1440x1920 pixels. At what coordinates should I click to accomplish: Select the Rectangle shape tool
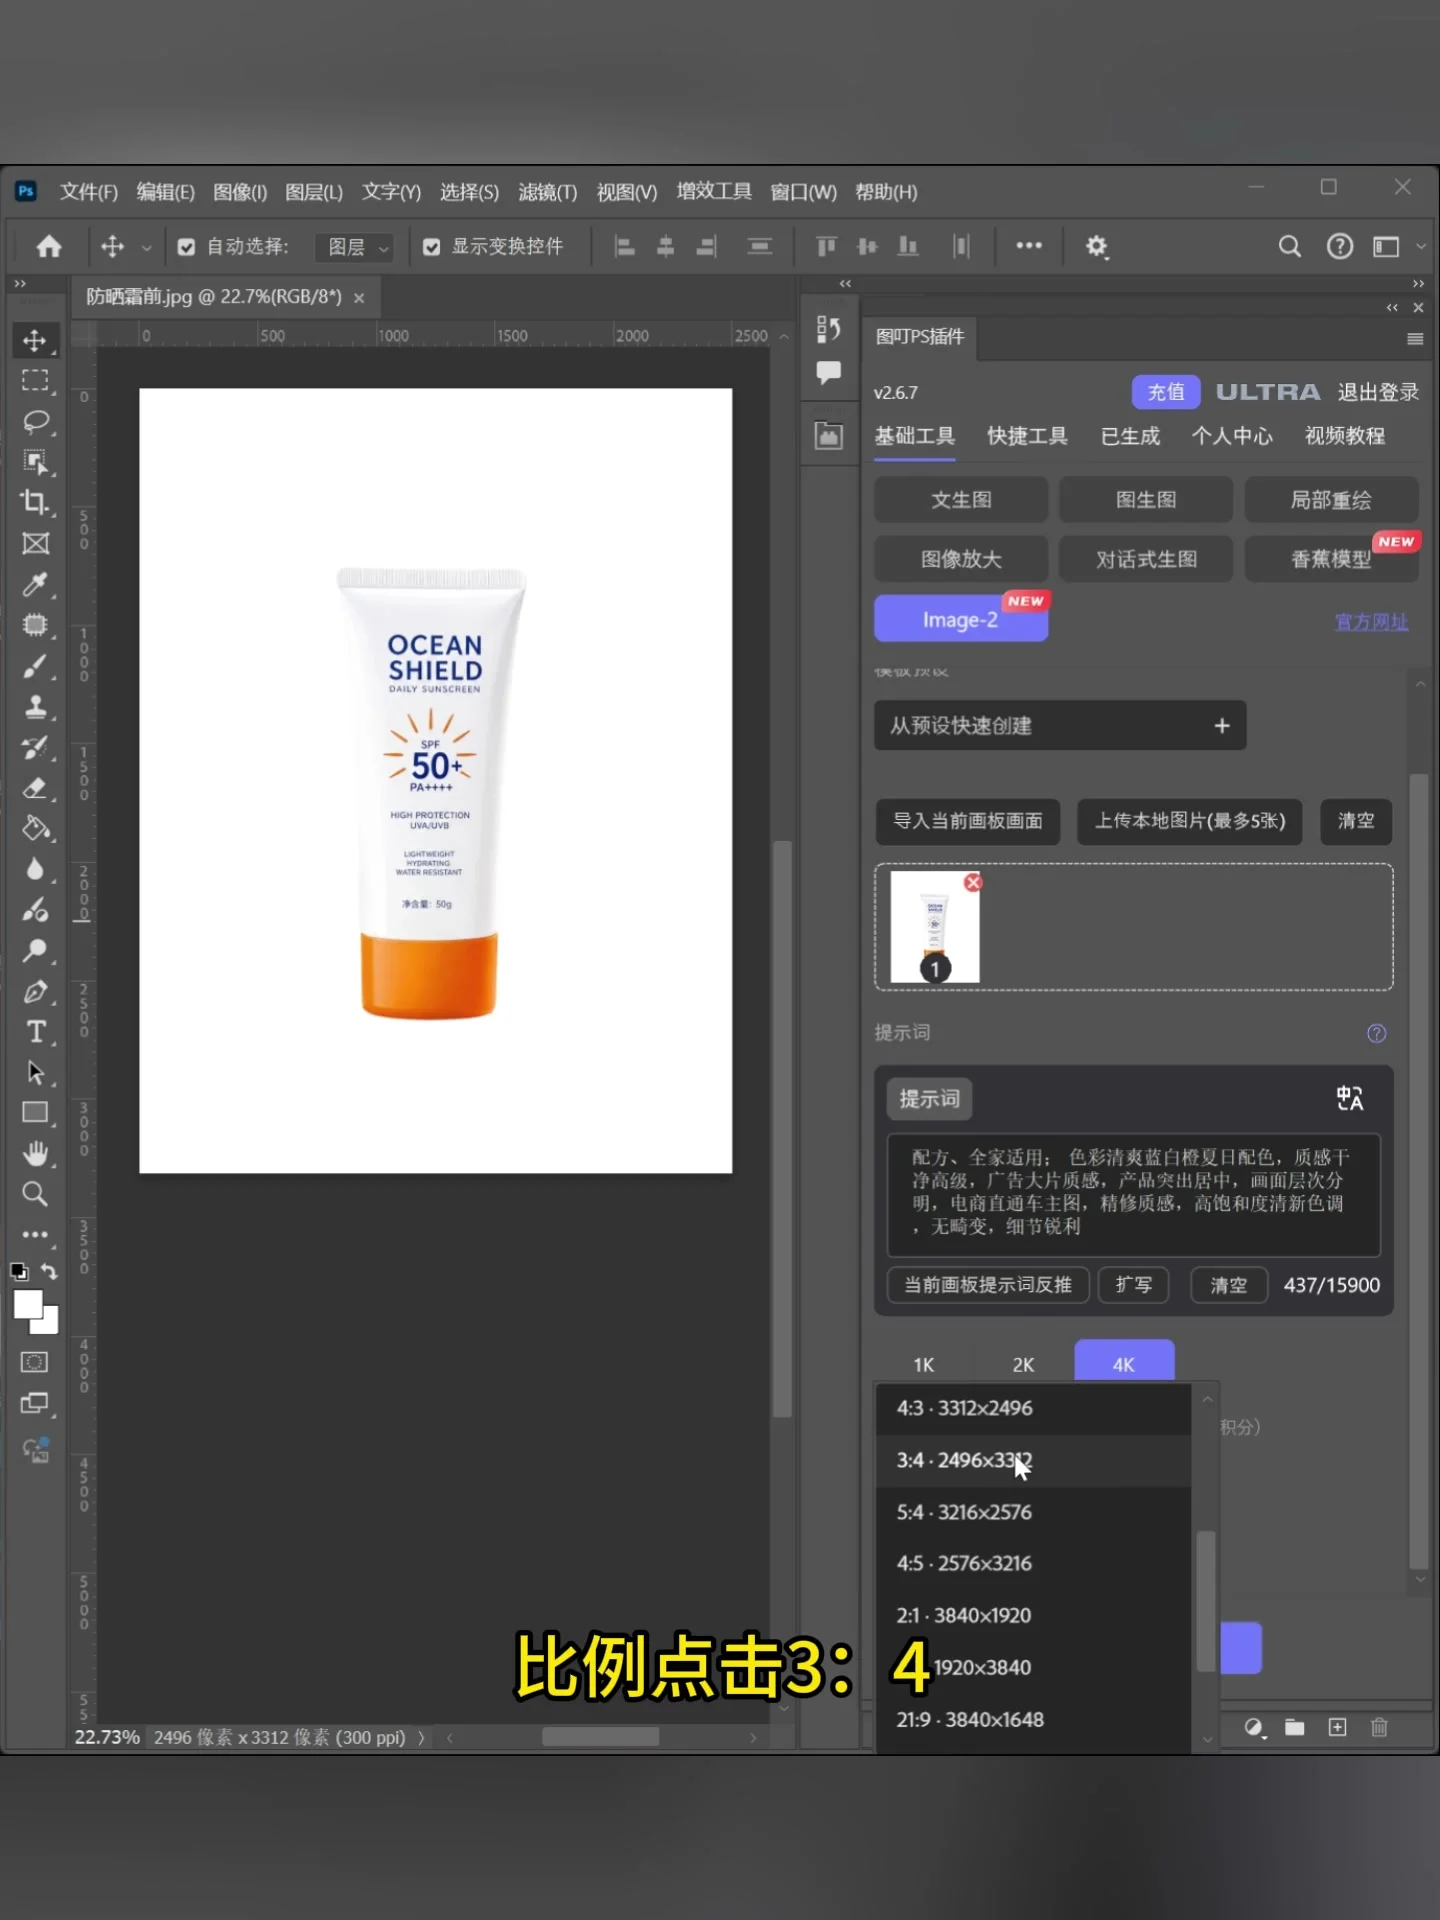(x=35, y=1113)
